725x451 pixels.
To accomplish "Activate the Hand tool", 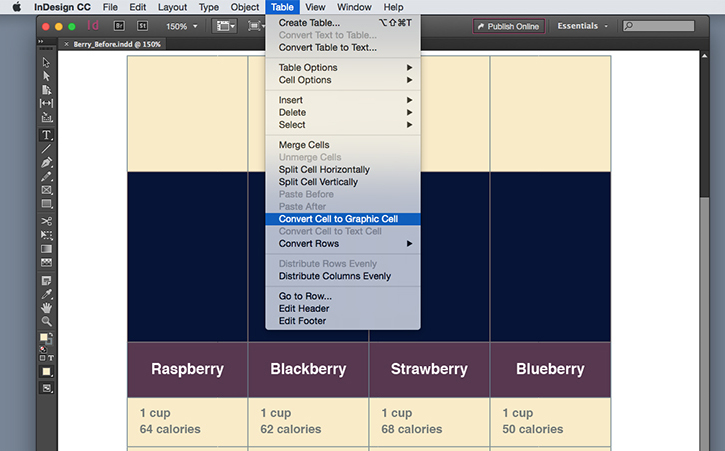I will coord(46,308).
